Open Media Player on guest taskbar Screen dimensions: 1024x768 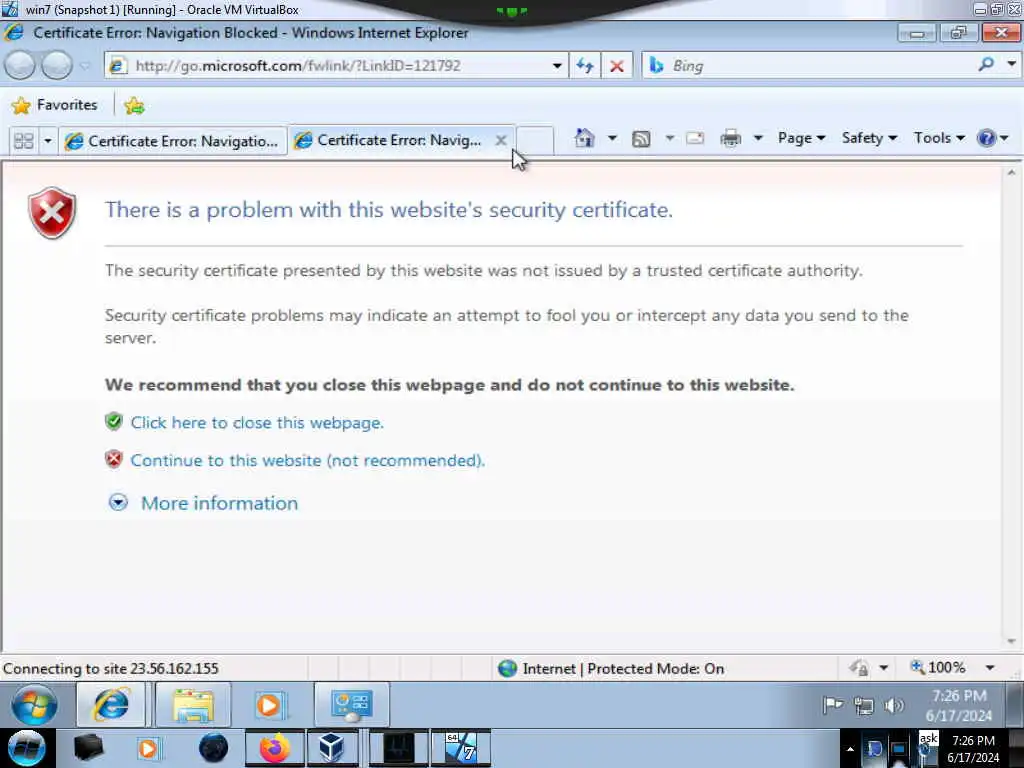(x=269, y=705)
